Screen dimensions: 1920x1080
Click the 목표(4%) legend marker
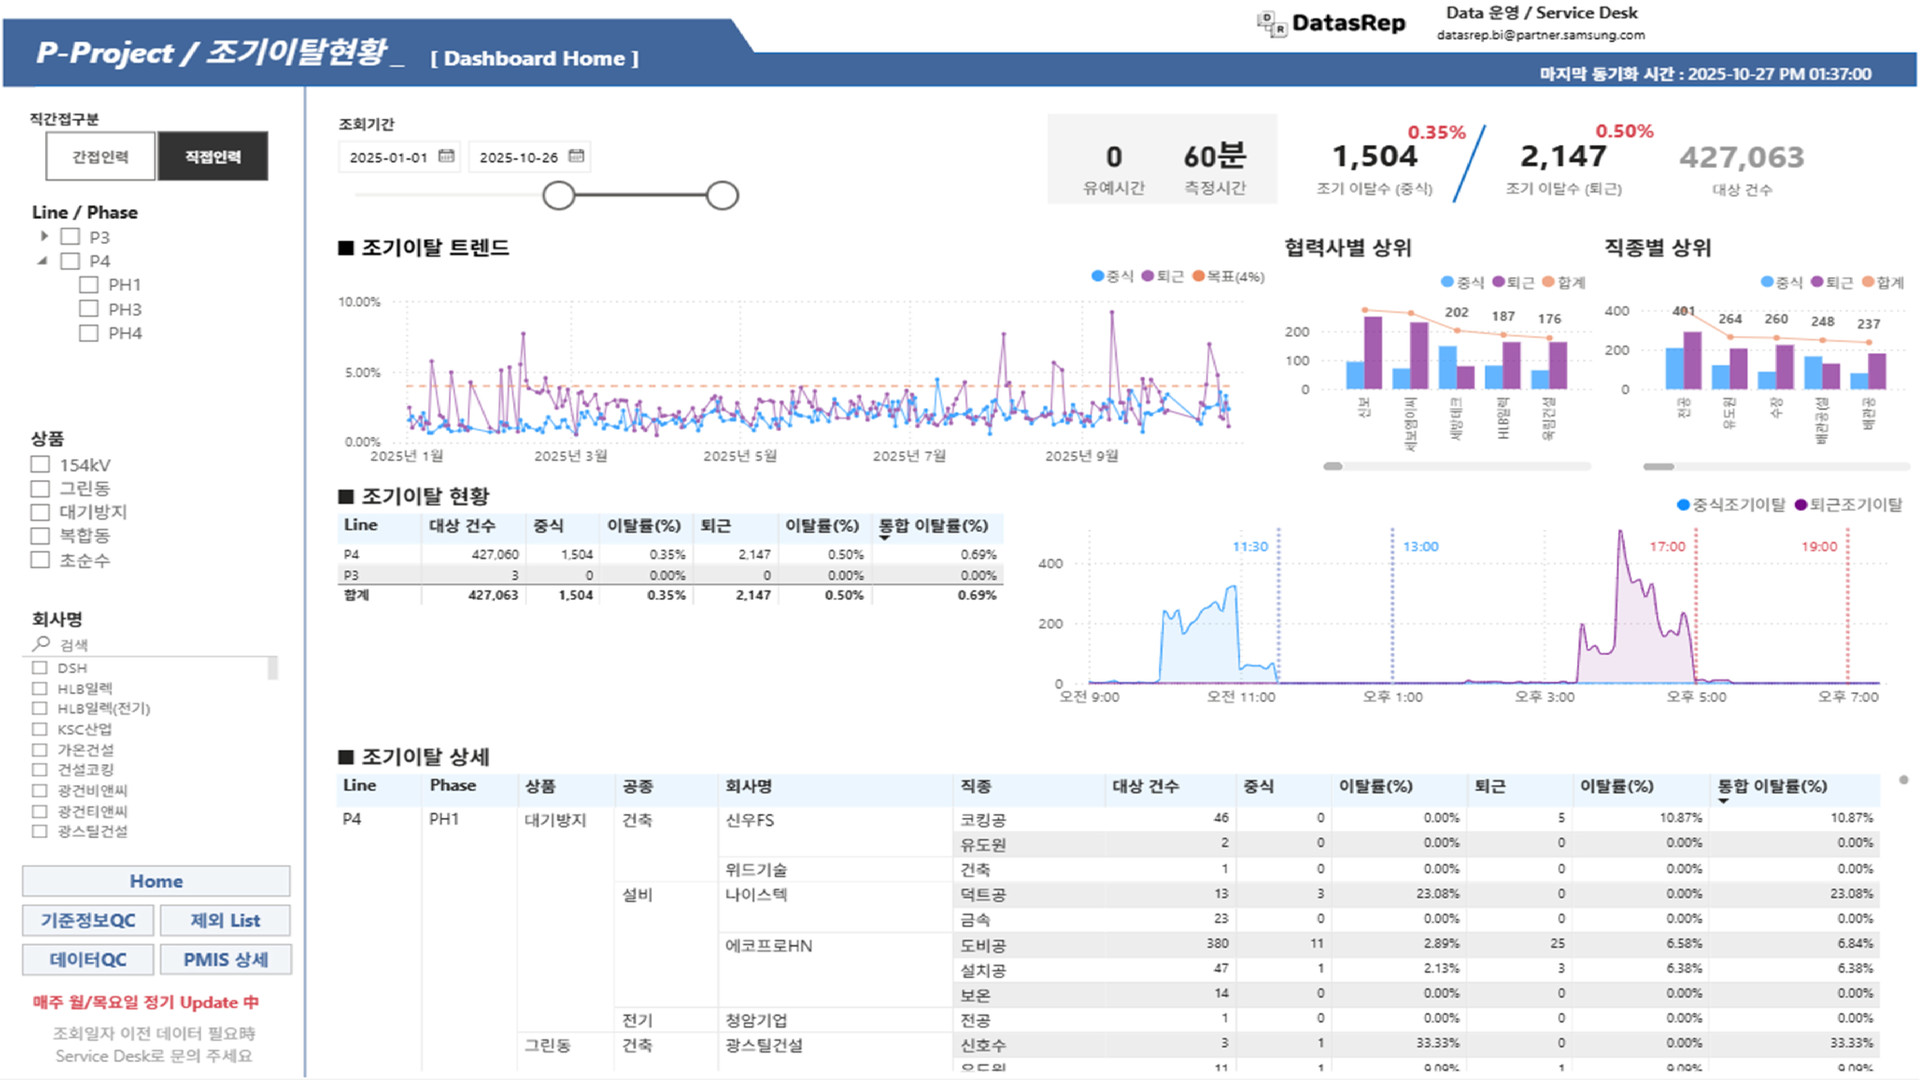point(1199,277)
